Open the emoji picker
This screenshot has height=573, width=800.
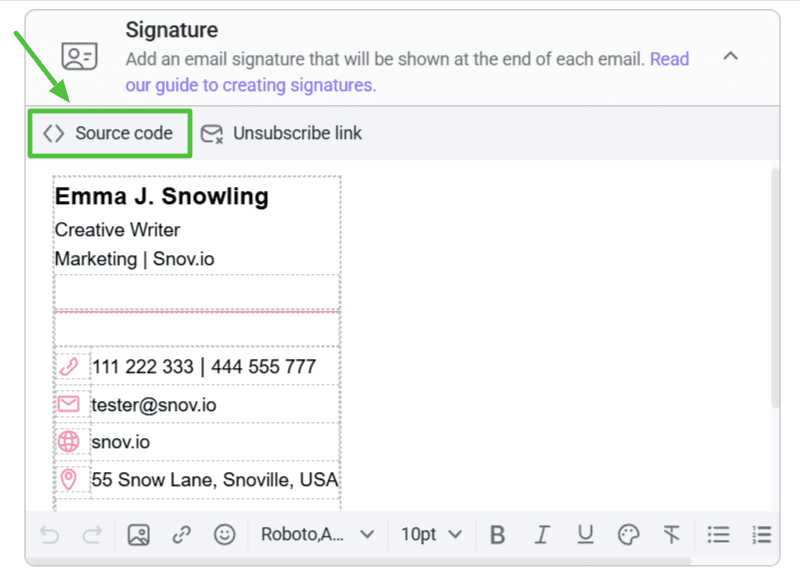pyautogui.click(x=225, y=535)
